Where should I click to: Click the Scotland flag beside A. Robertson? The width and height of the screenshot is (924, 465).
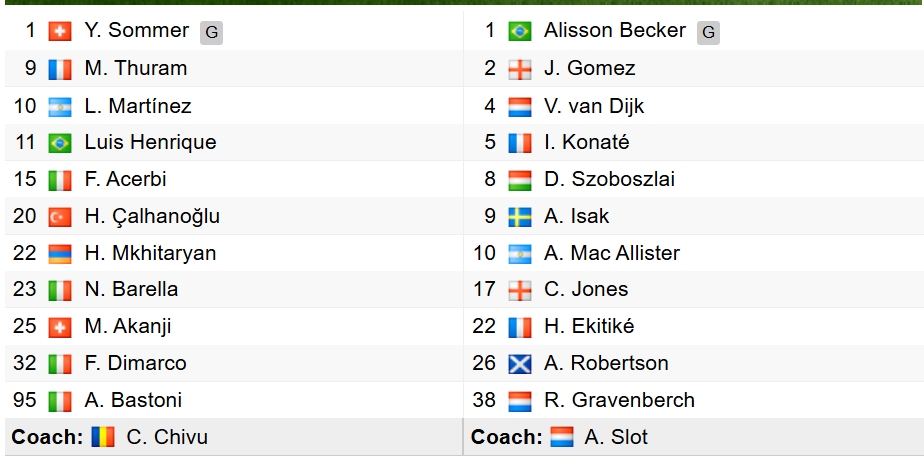(520, 363)
